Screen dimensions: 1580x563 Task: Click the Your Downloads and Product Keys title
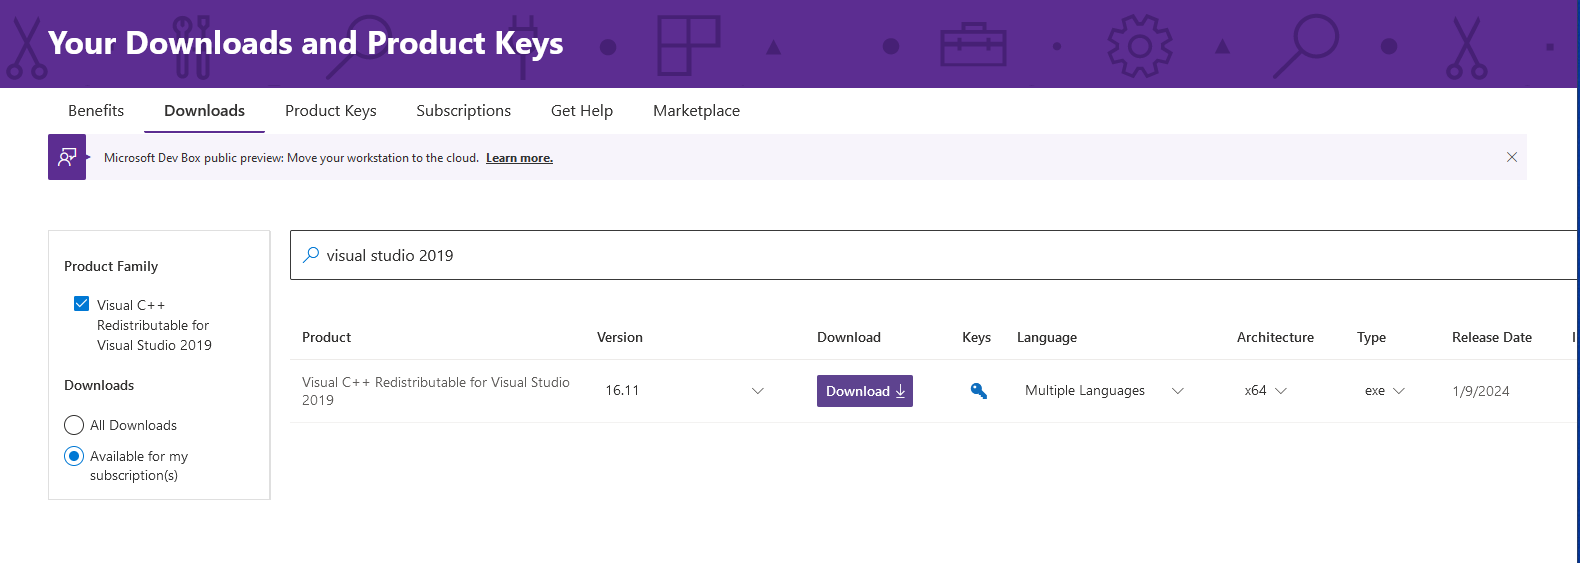tap(305, 43)
